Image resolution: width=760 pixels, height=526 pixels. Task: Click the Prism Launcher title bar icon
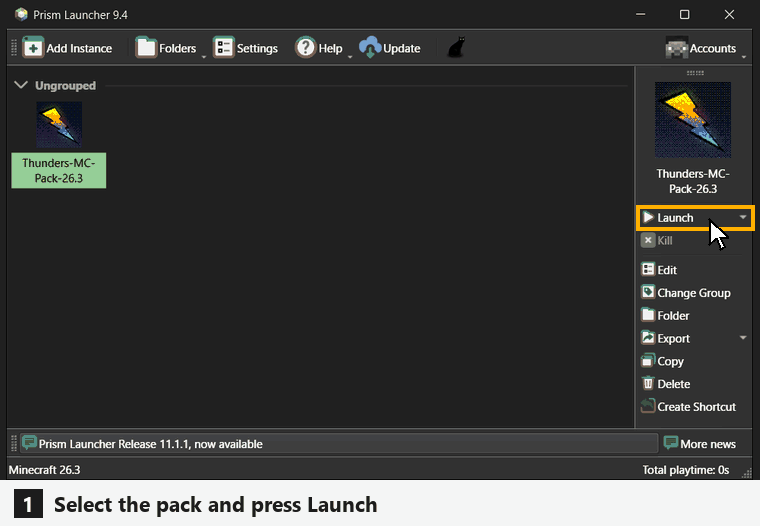21,15
